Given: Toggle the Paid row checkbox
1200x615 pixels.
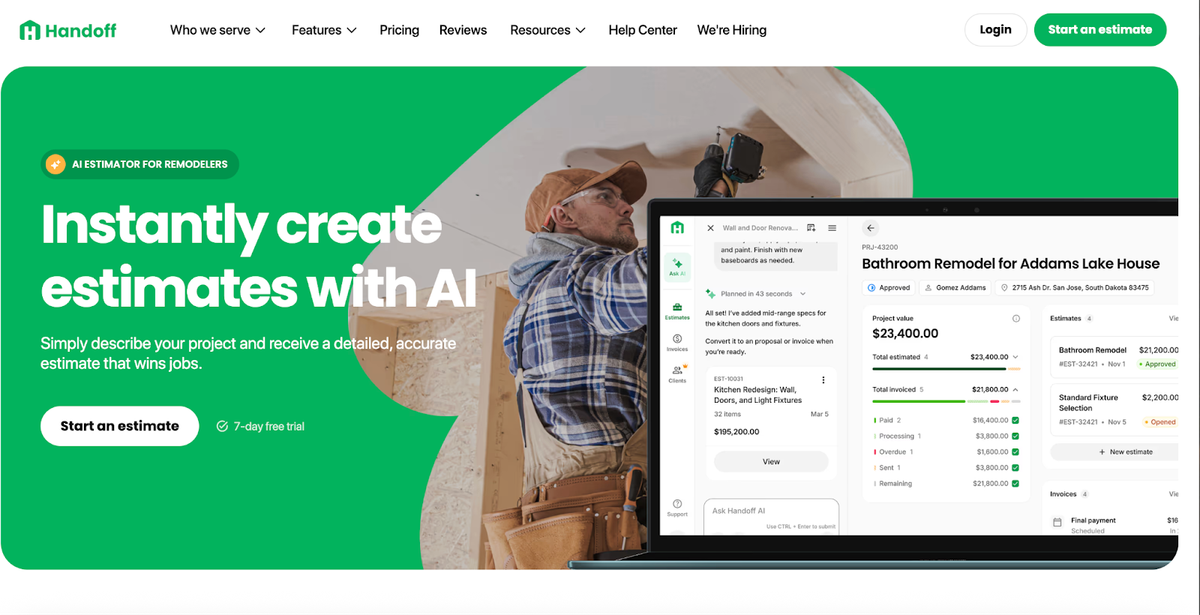Looking at the screenshot, I should (1015, 421).
